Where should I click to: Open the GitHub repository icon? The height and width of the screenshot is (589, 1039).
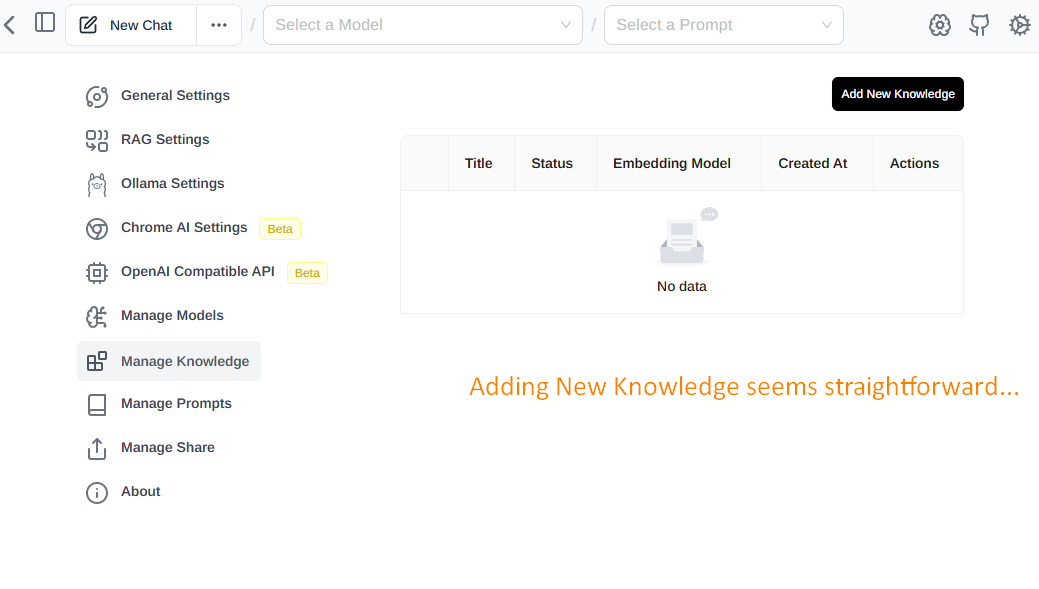tap(979, 25)
